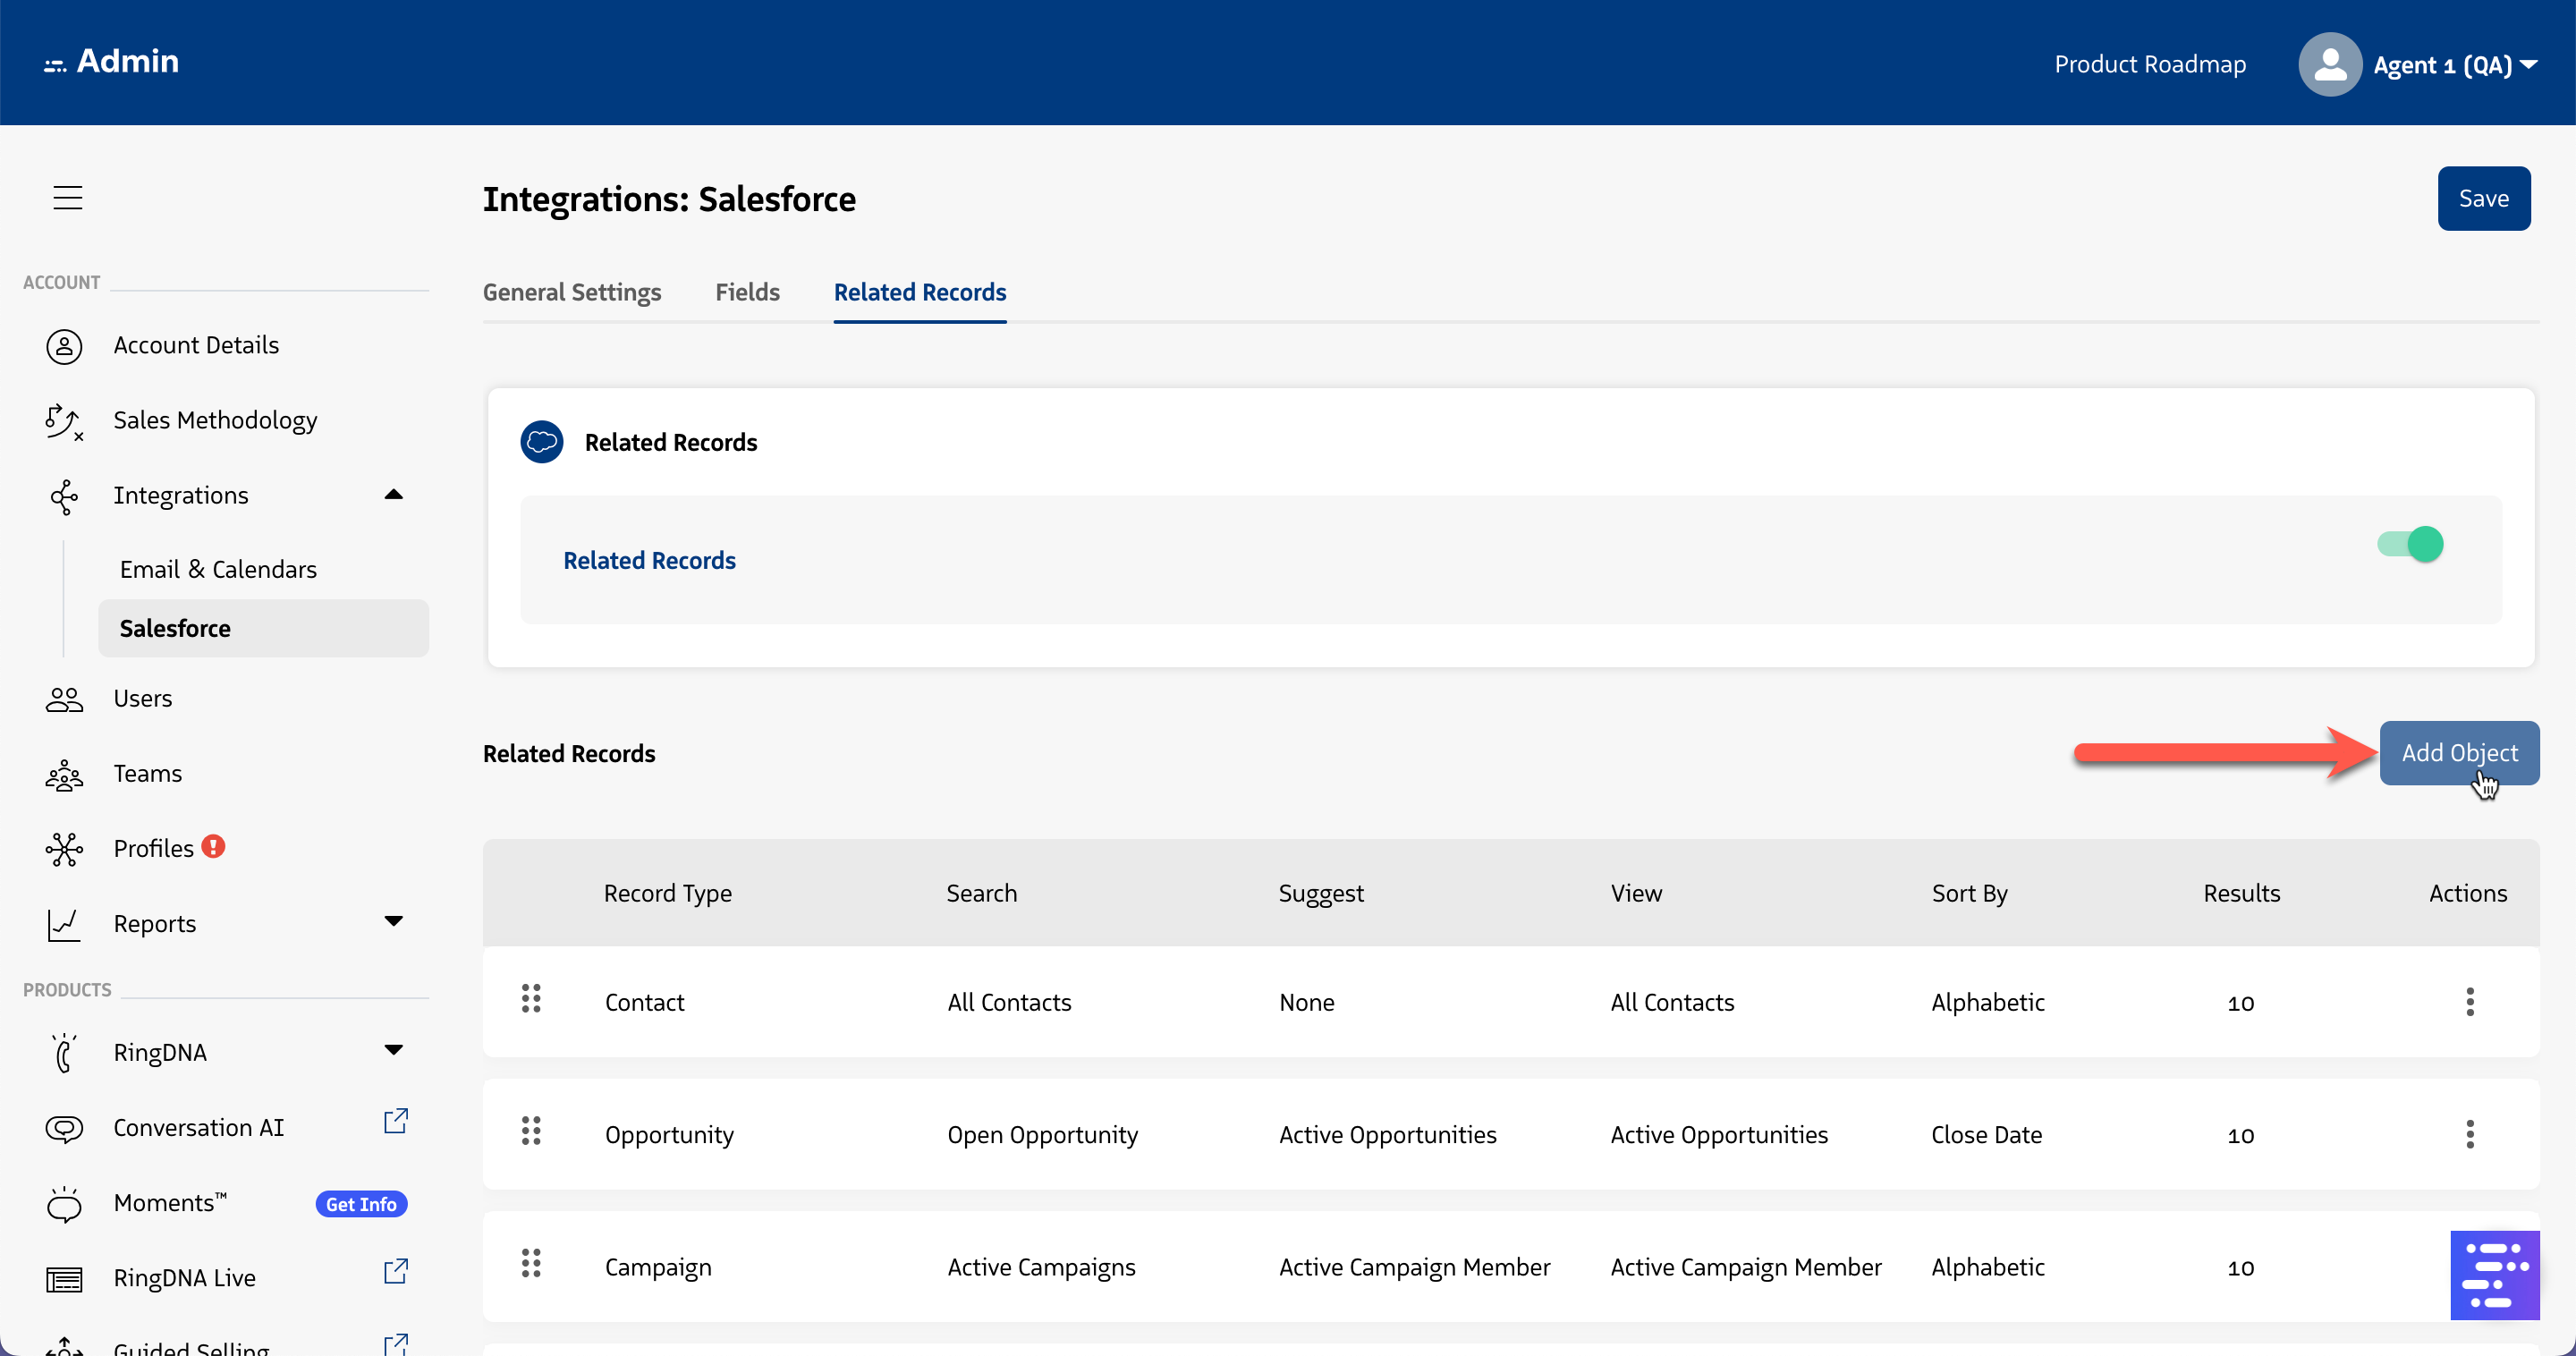2576x1356 pixels.
Task: Click the Teams icon
Action: click(x=64, y=775)
